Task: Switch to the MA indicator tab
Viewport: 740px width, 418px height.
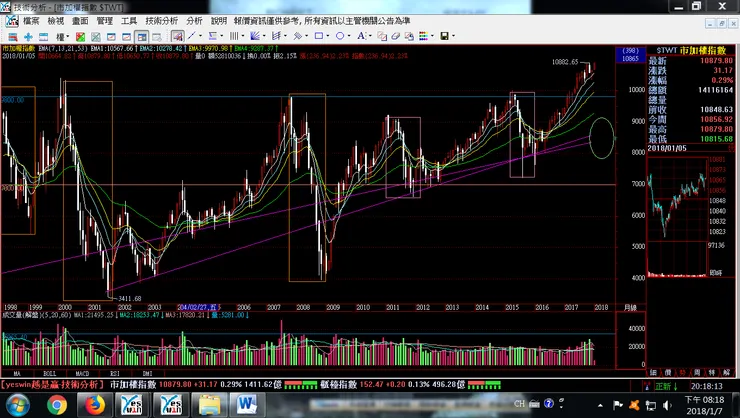Action: click(17, 373)
